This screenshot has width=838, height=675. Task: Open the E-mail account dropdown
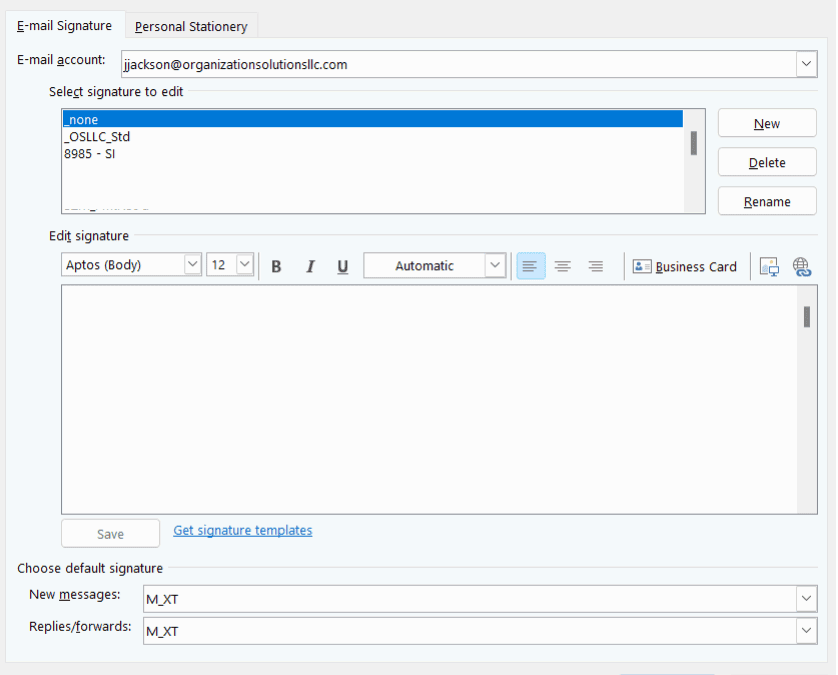click(x=806, y=64)
